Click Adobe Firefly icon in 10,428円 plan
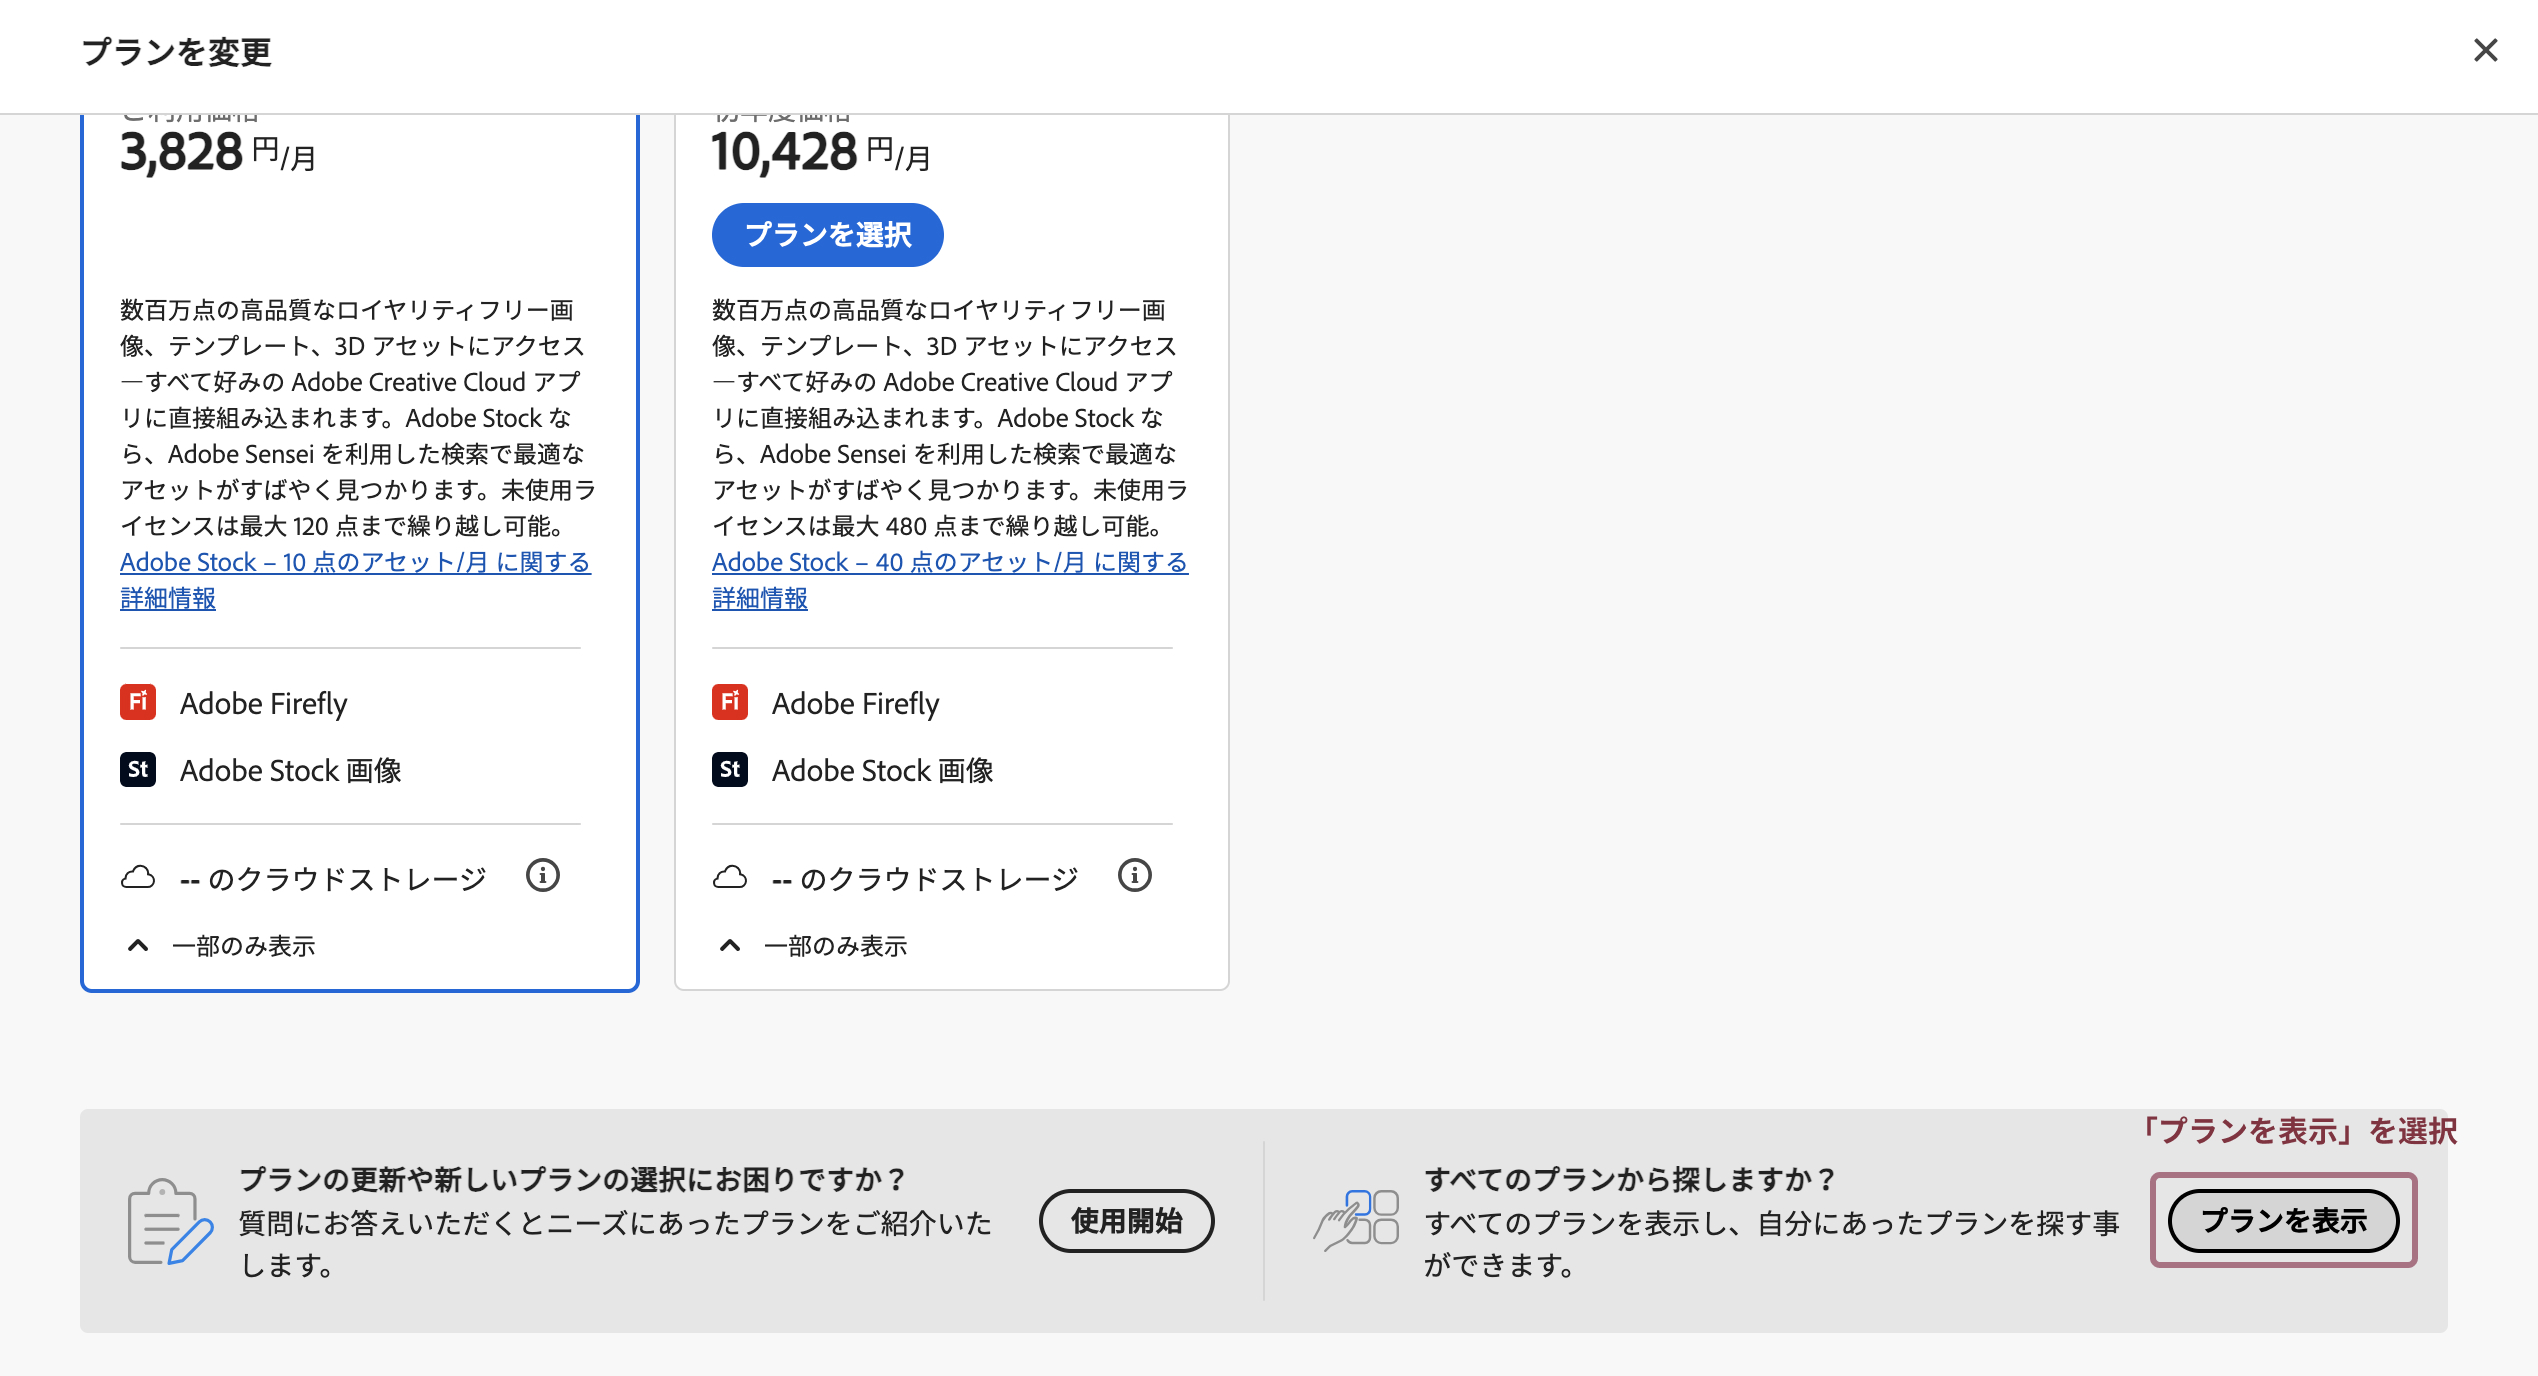This screenshot has height=1376, width=2538. tap(730, 702)
